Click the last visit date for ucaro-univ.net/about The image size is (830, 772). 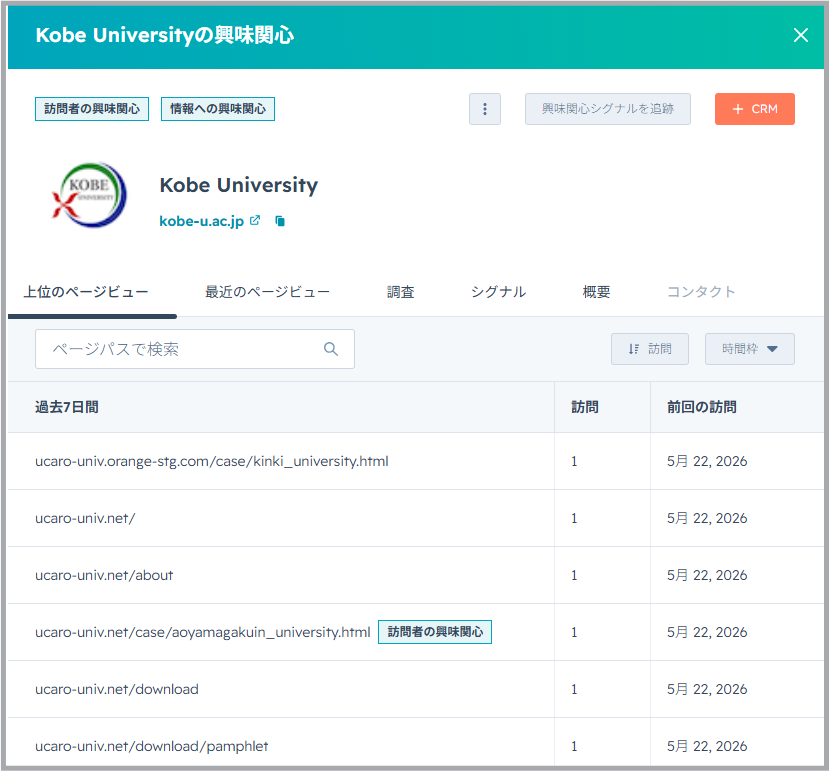pyautogui.click(x=707, y=575)
